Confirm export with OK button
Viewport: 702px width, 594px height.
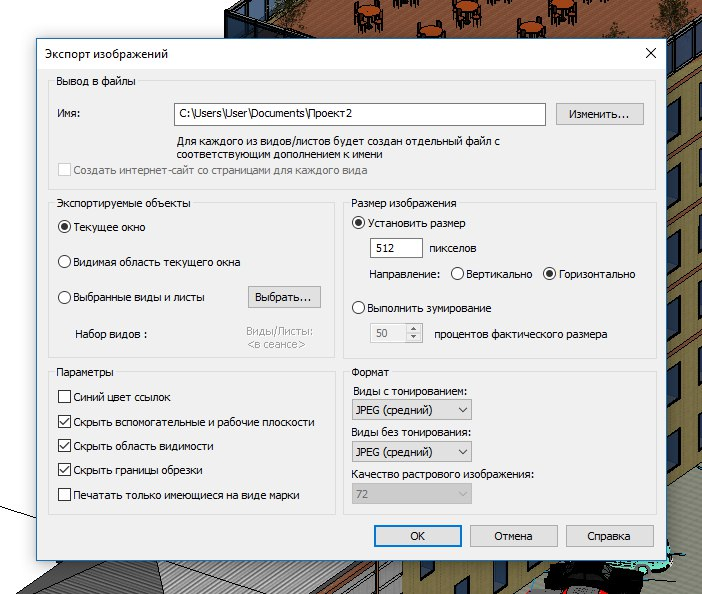click(418, 536)
